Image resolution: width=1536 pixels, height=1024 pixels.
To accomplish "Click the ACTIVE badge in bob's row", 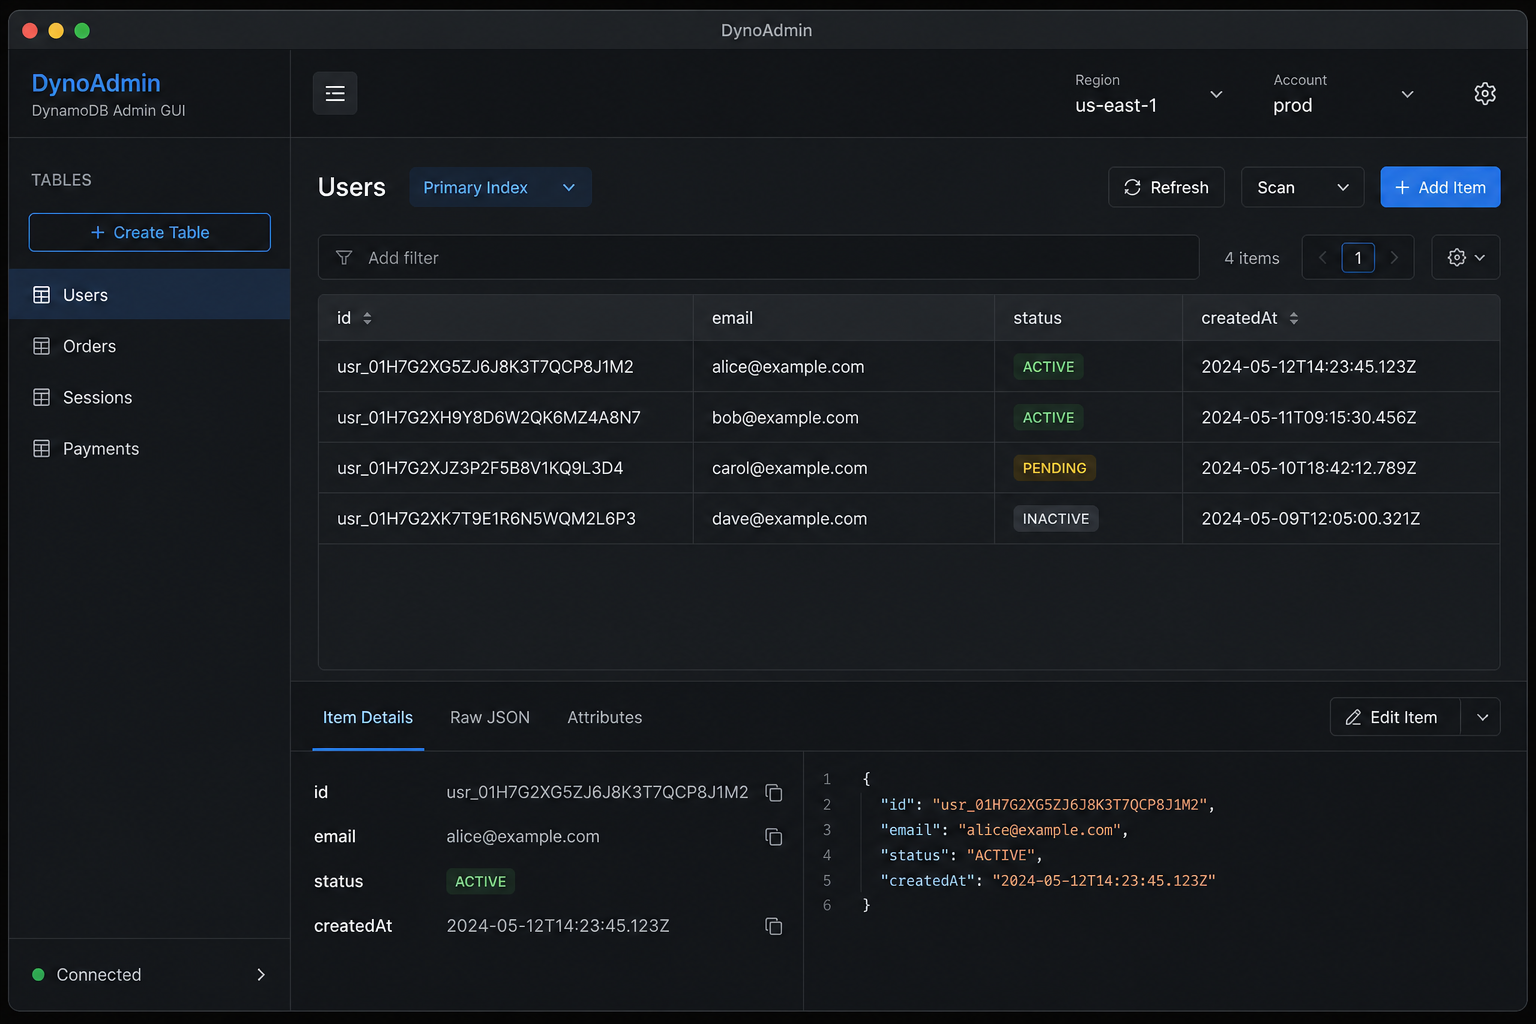I will click(x=1048, y=418).
